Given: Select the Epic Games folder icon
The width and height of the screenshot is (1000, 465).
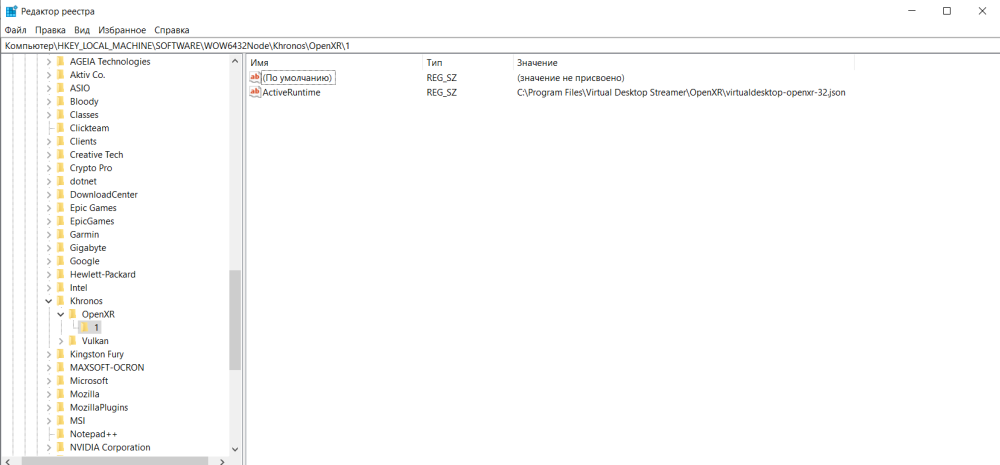Looking at the screenshot, I should pos(61,208).
